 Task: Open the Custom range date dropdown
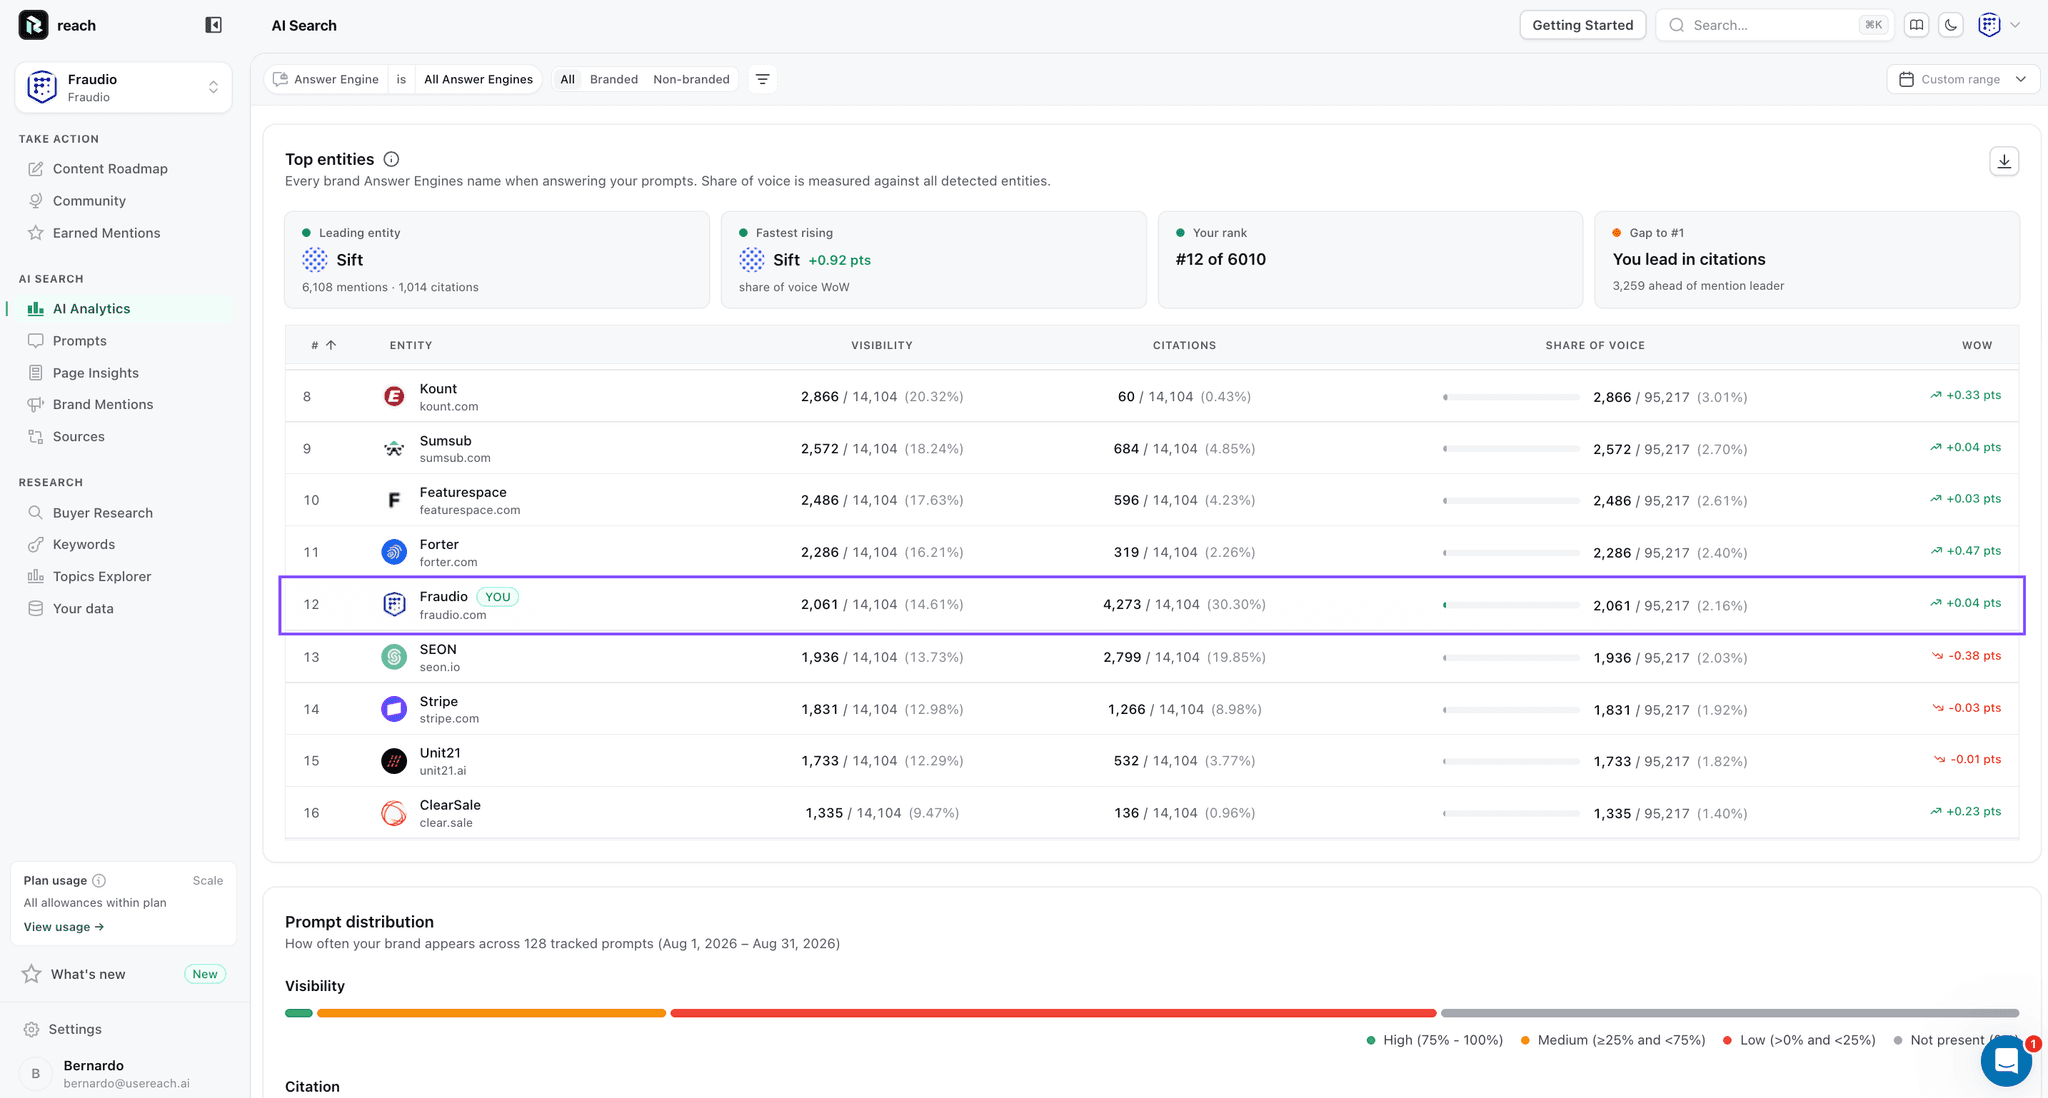[x=1963, y=79]
